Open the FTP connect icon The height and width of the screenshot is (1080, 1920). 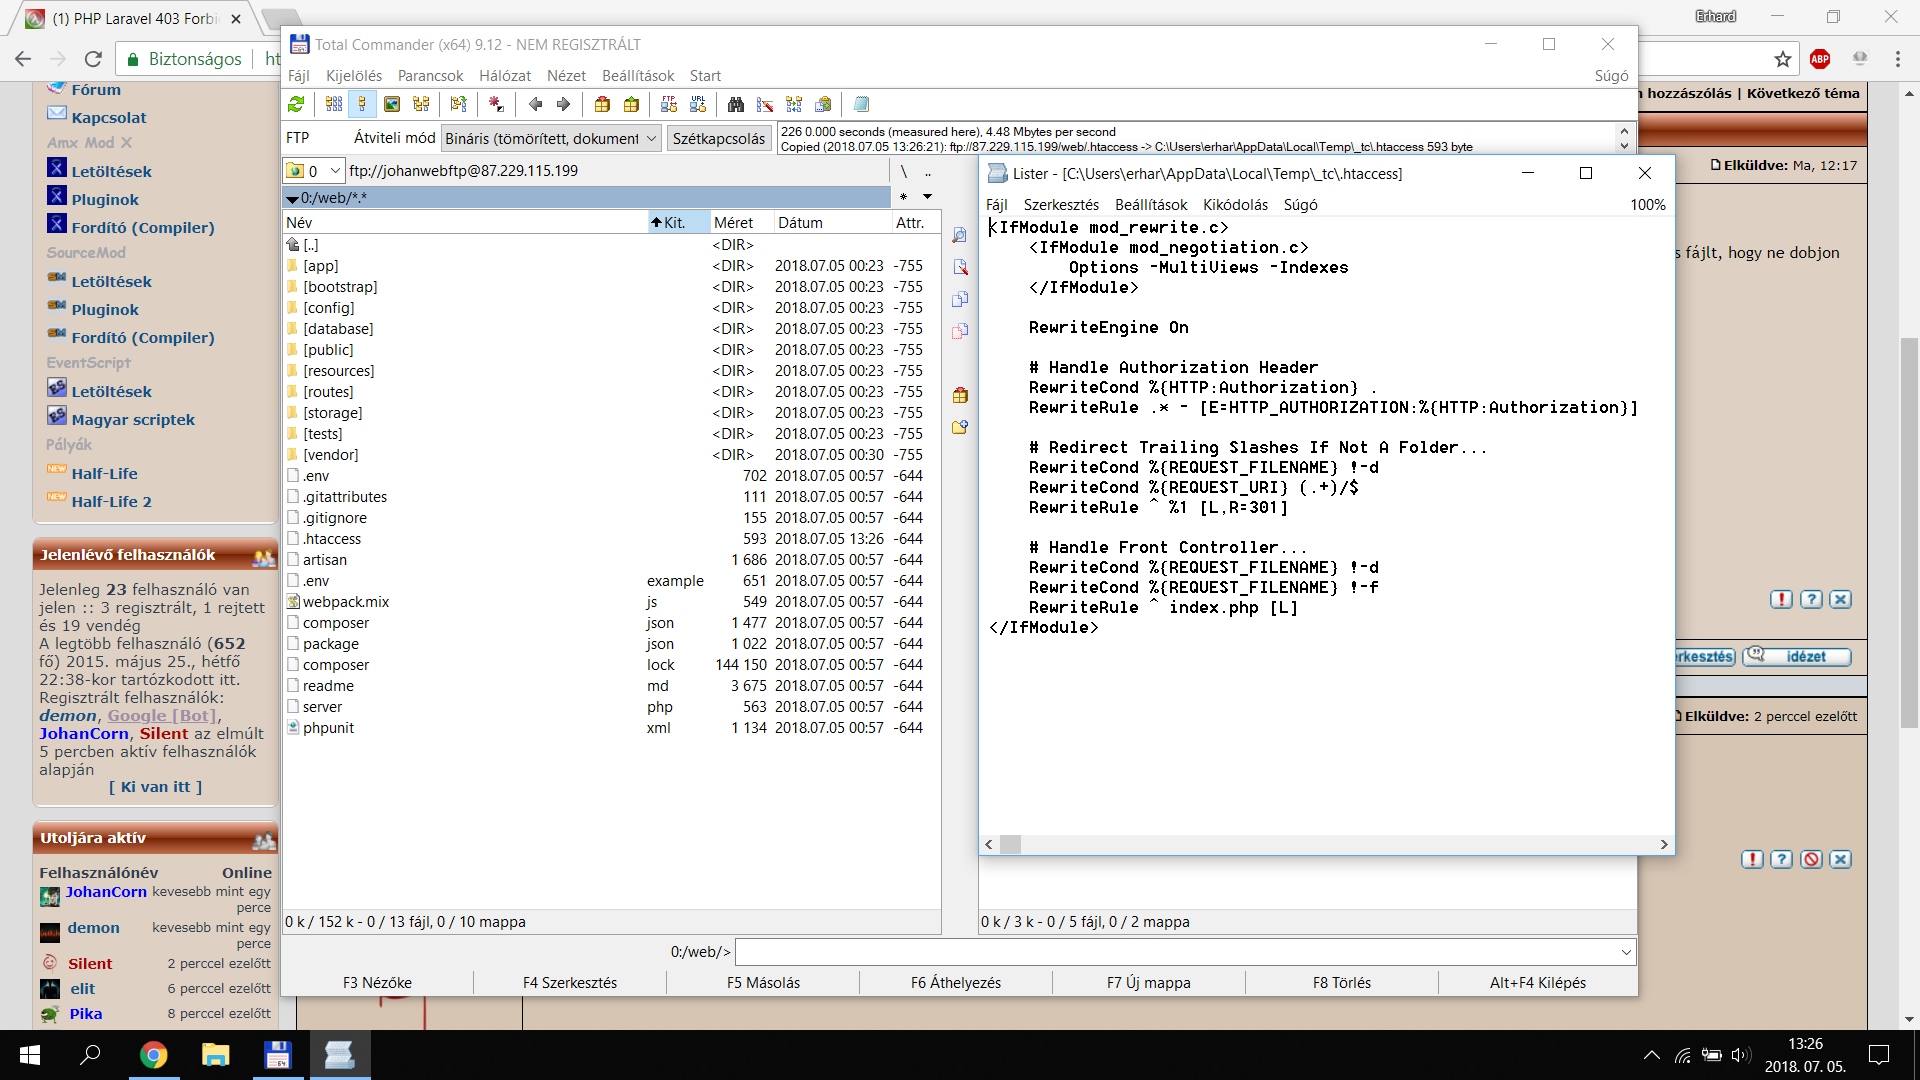coord(669,104)
